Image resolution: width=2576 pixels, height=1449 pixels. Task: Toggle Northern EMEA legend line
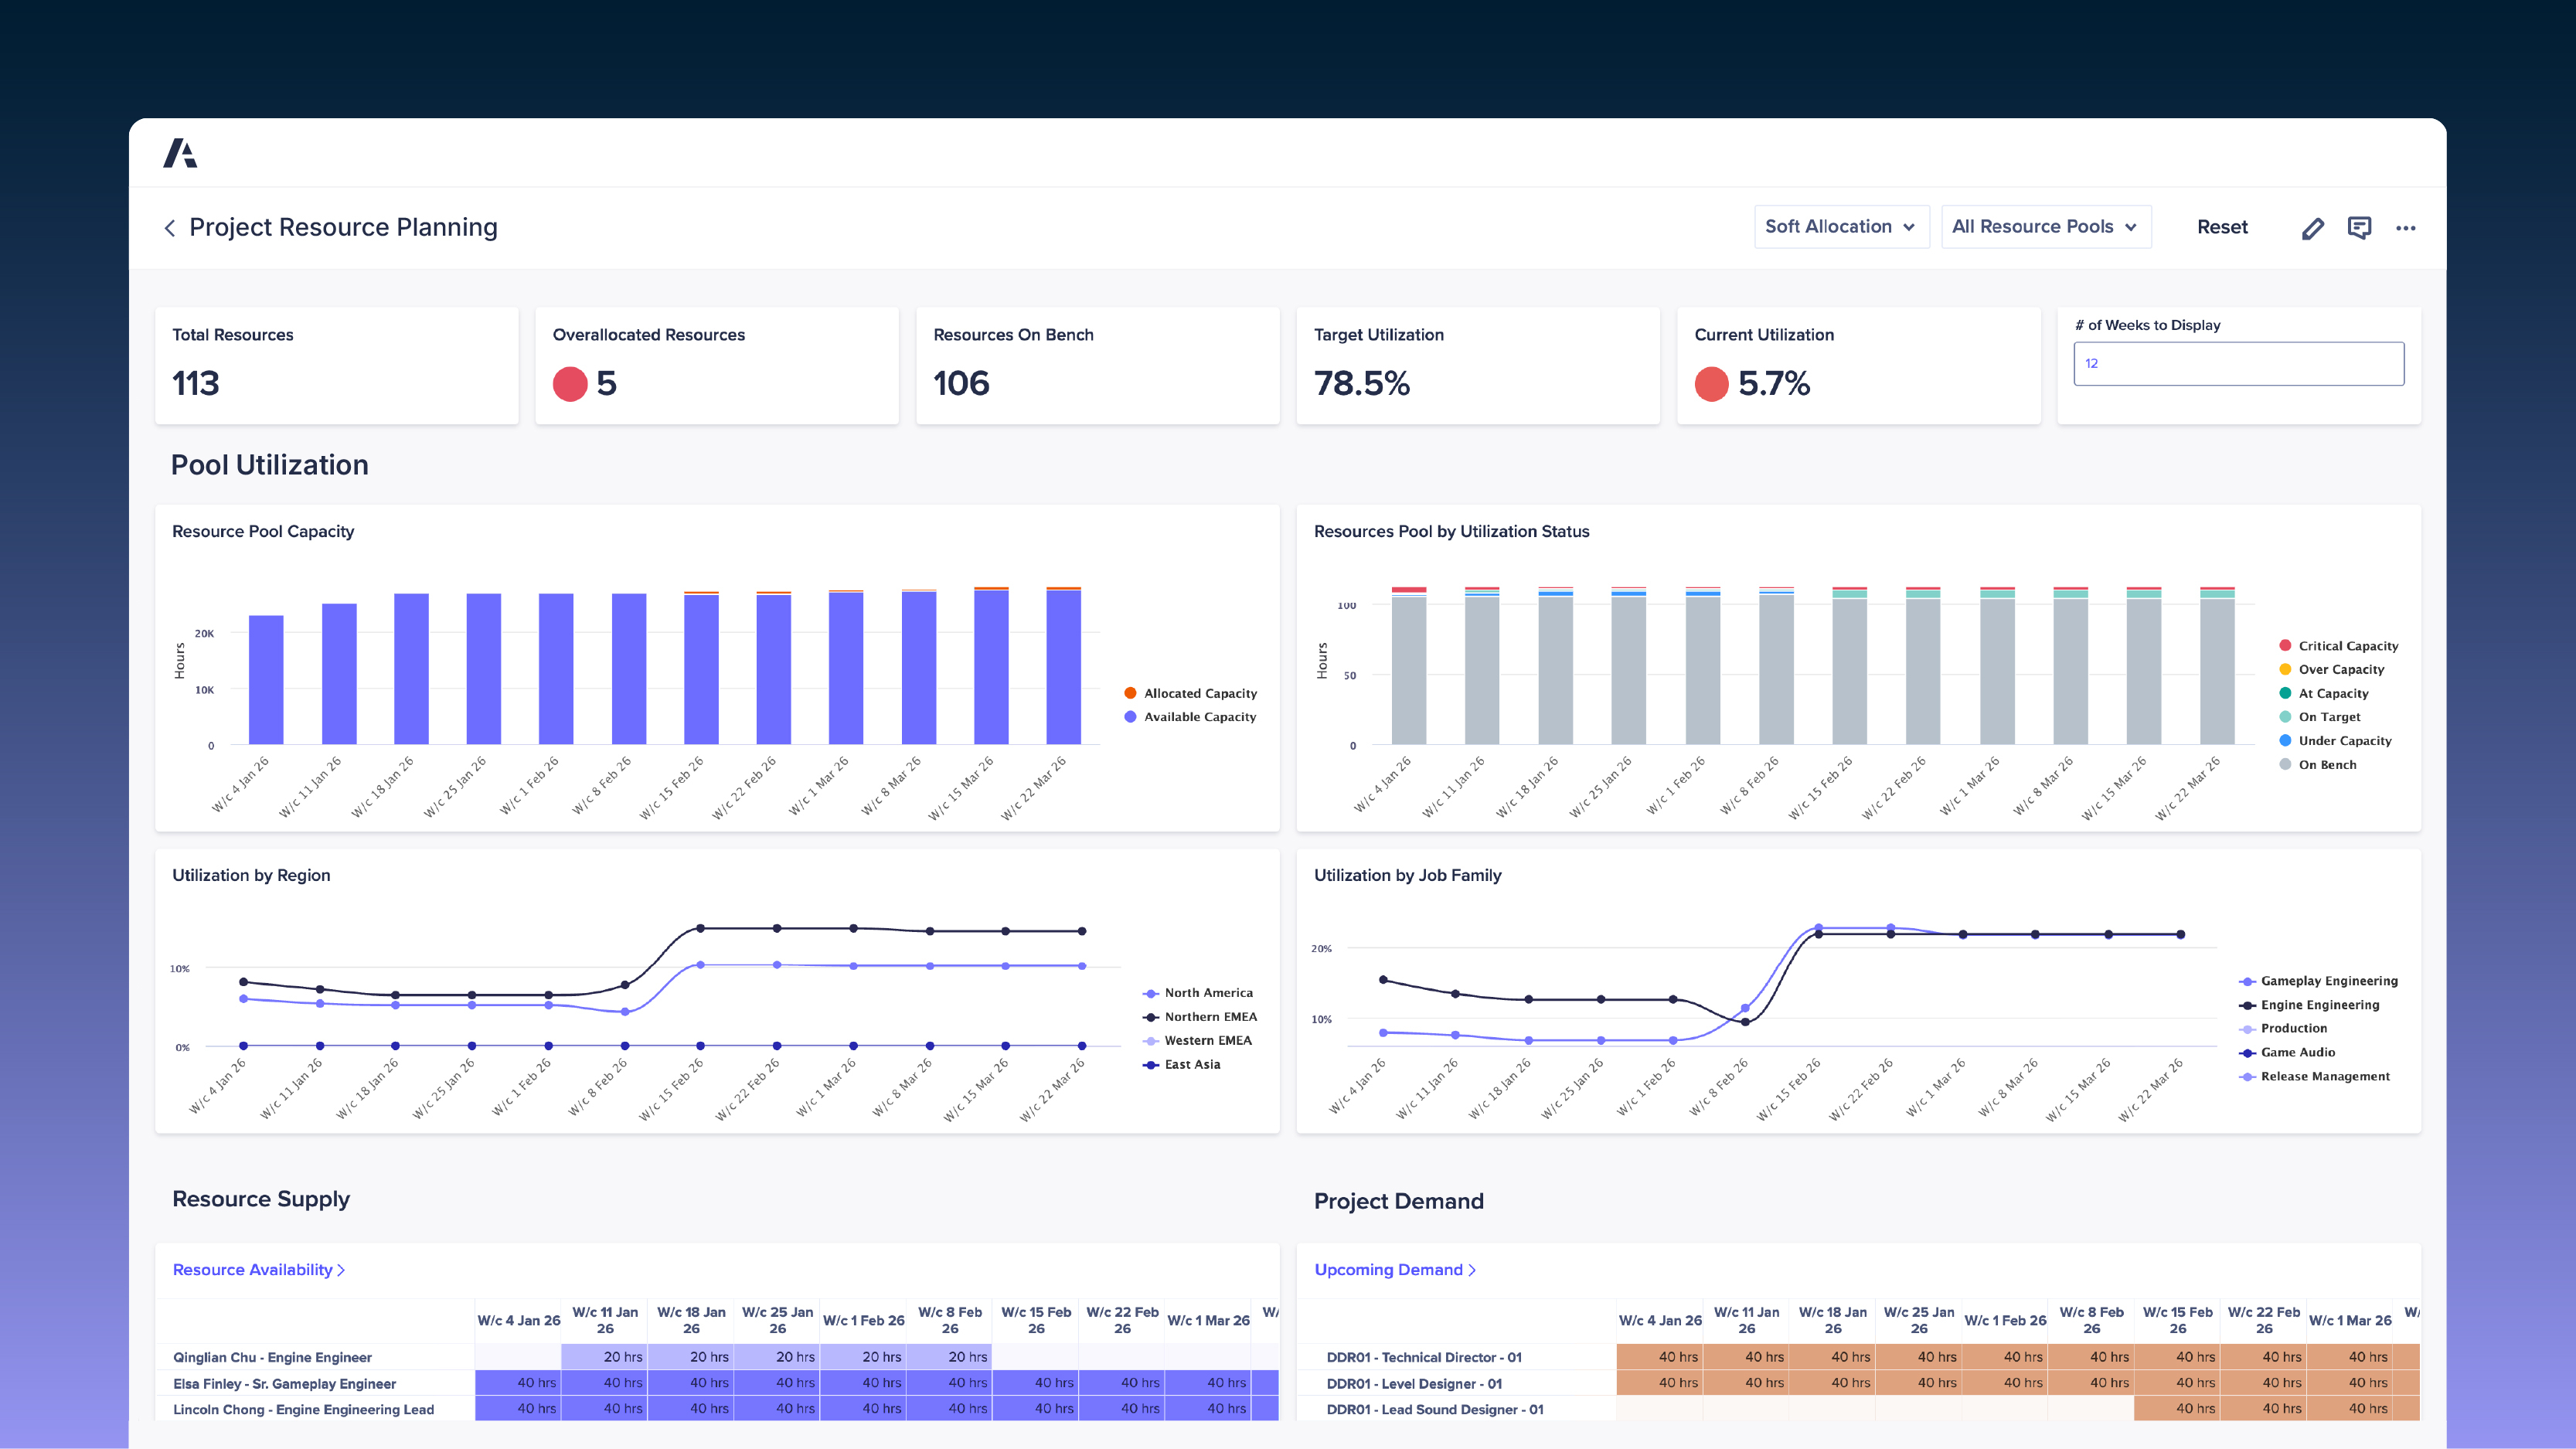point(1209,1016)
